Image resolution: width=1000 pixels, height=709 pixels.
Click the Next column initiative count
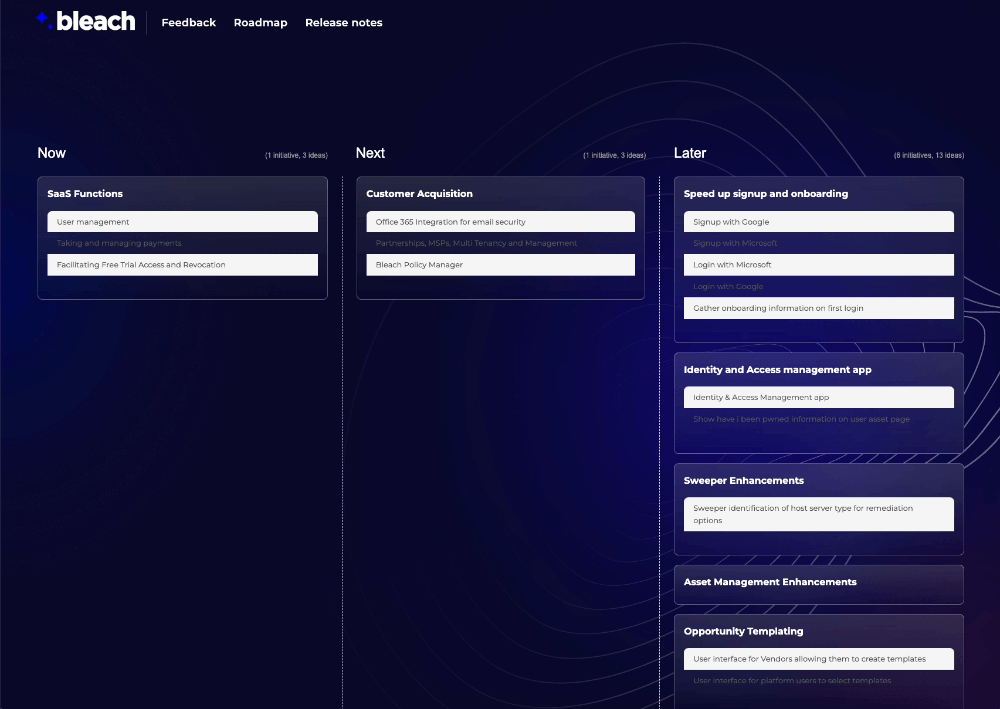coord(615,155)
